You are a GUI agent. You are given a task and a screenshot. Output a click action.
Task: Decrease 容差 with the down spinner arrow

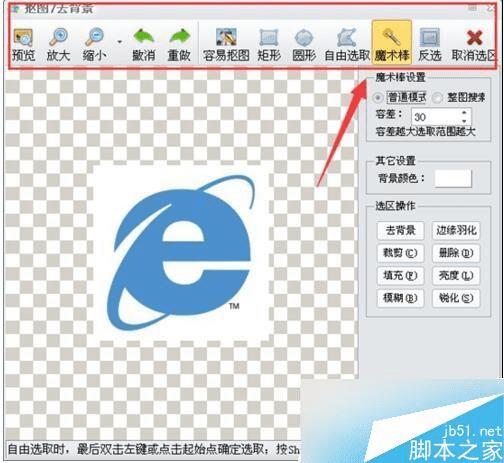(465, 121)
